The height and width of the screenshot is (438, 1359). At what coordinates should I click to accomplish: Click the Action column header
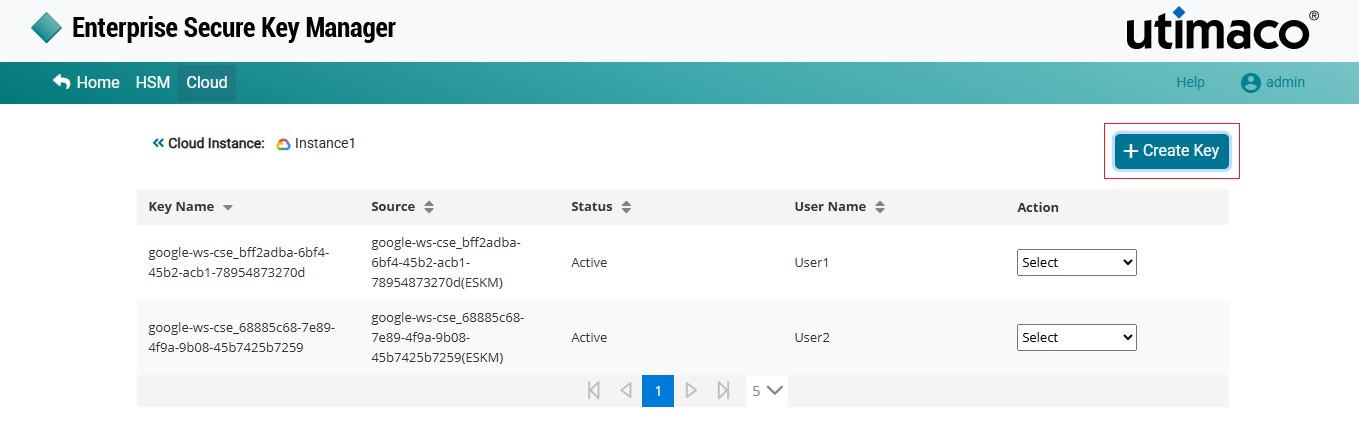pyautogui.click(x=1038, y=207)
